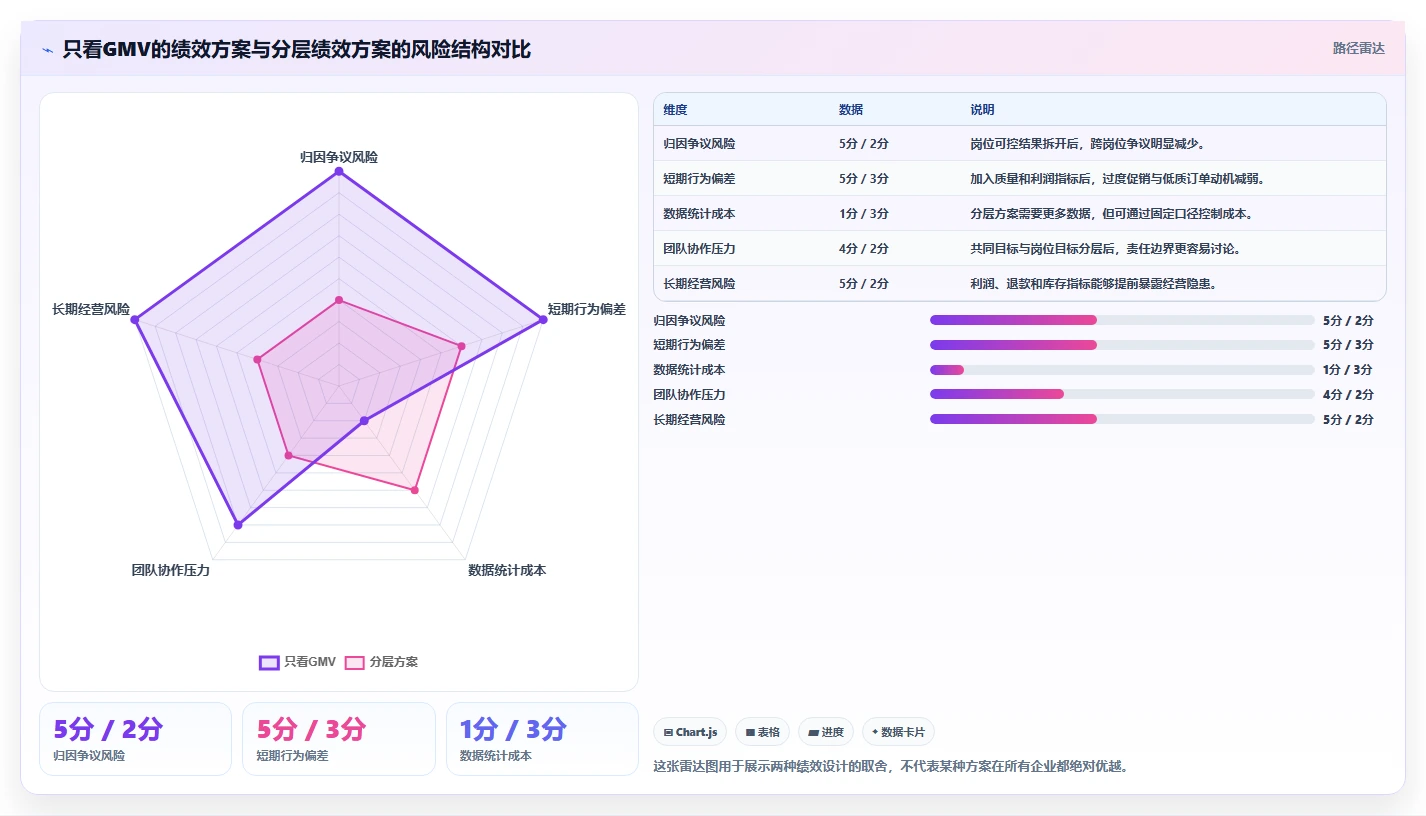The height and width of the screenshot is (816, 1426).
Task: Click the purple GMV point at 长期经营风险 axis
Action: pyautogui.click(x=135, y=320)
